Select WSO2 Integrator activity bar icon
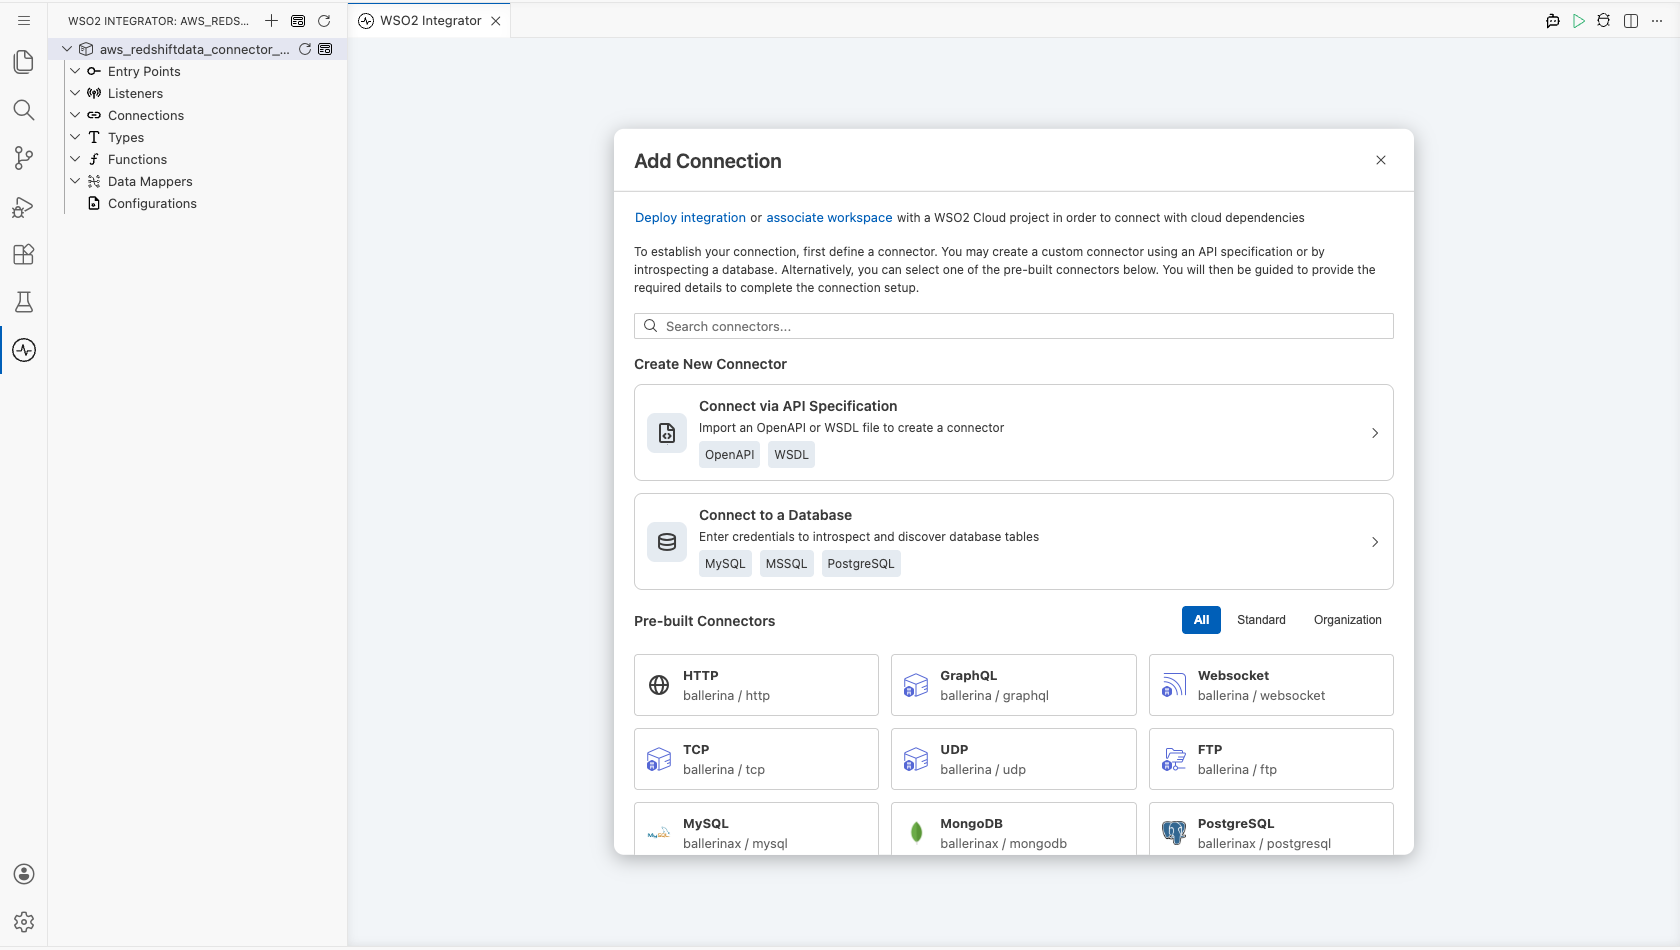 (x=24, y=350)
